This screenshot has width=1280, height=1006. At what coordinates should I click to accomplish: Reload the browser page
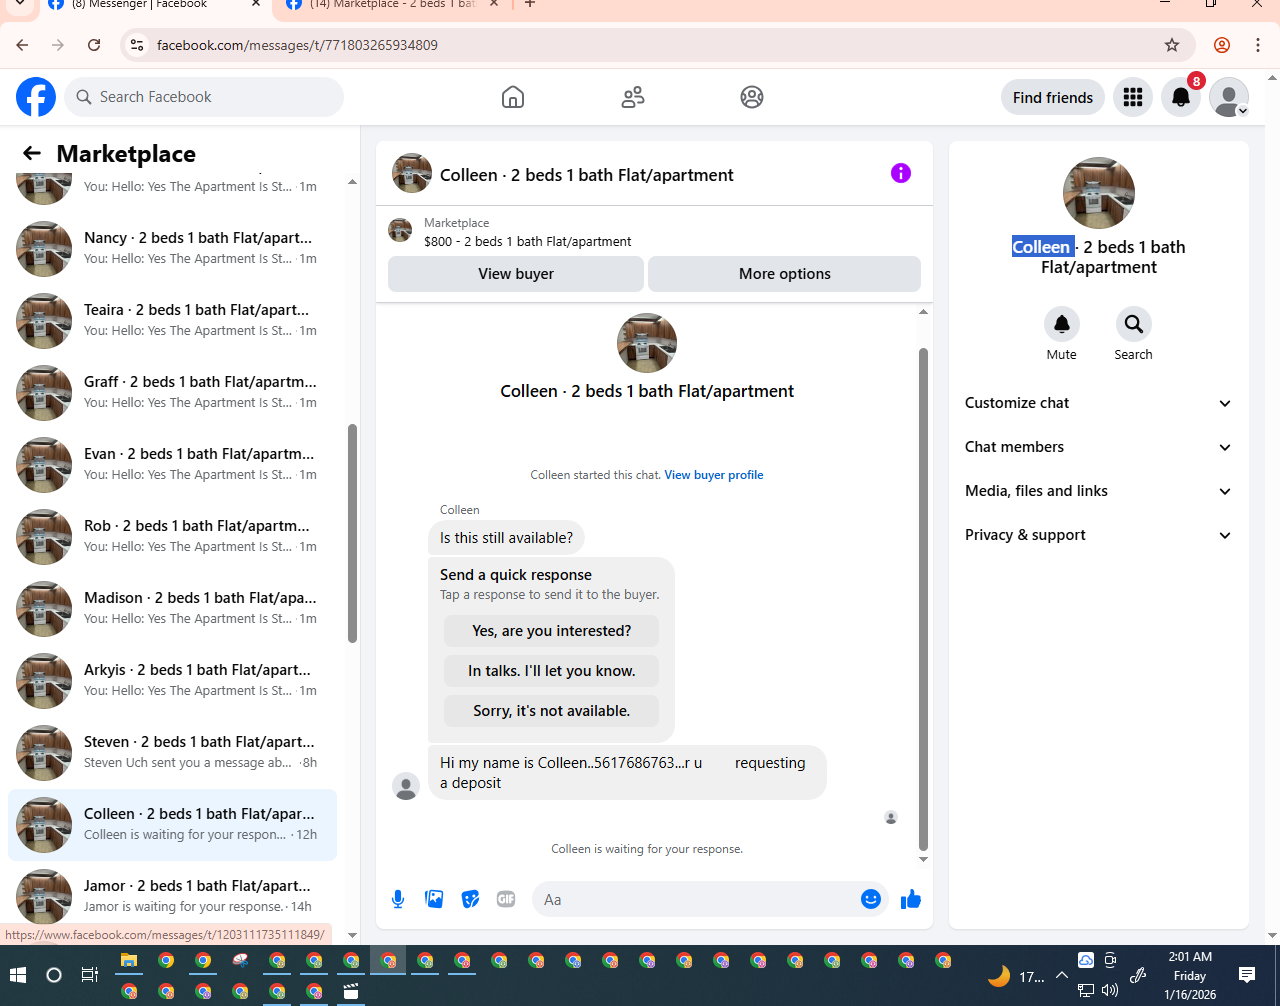tap(94, 45)
